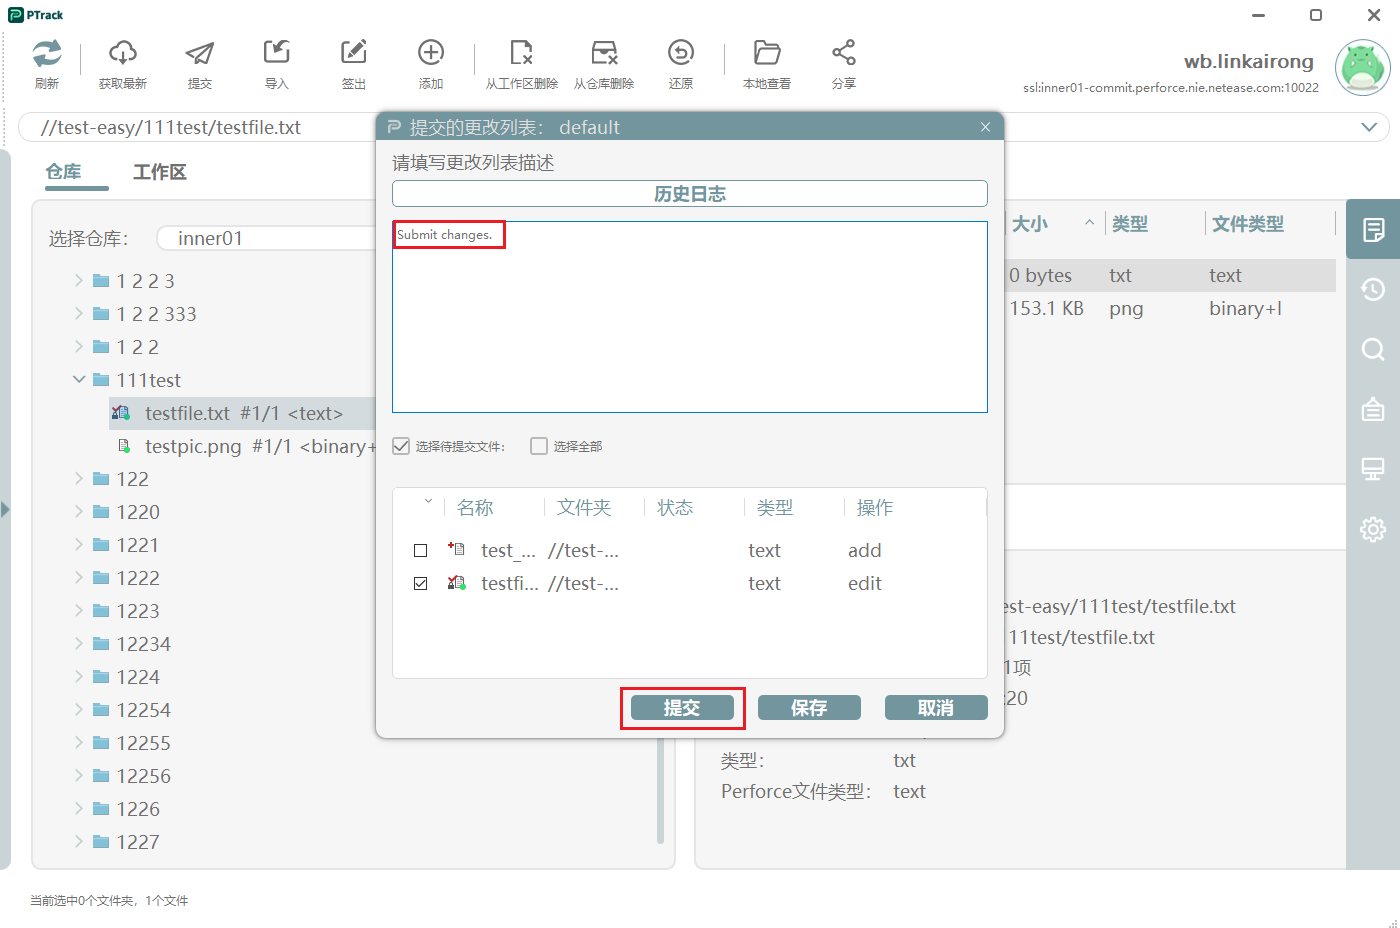Sort by 文件类型 column header
The width and height of the screenshot is (1400, 928).
click(x=1248, y=224)
